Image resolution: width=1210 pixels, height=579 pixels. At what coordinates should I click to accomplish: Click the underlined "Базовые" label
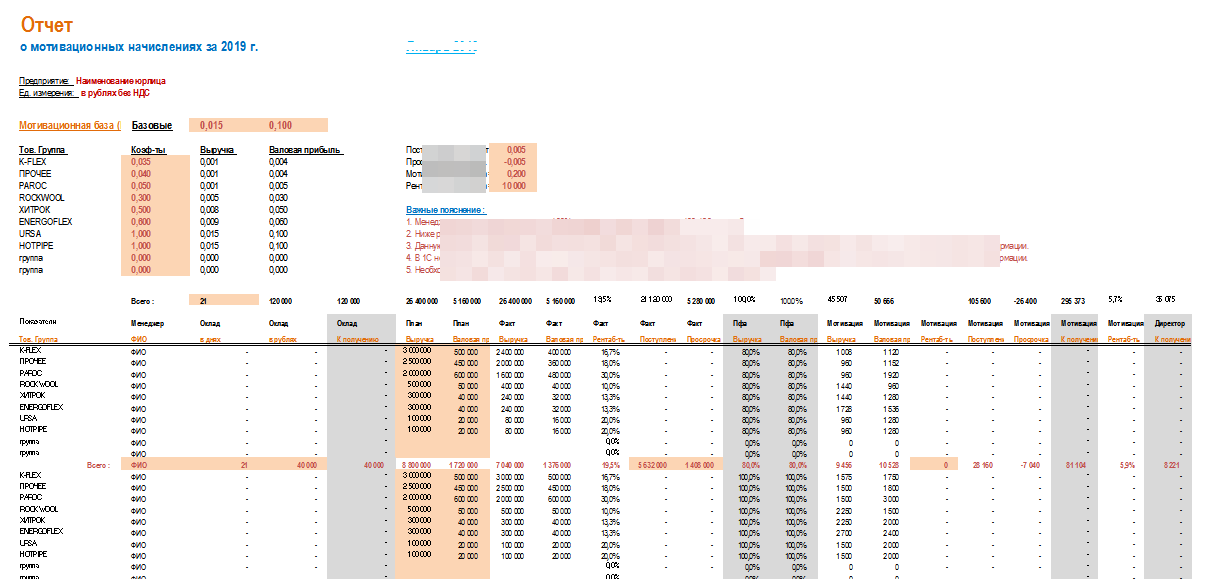pyautogui.click(x=152, y=125)
